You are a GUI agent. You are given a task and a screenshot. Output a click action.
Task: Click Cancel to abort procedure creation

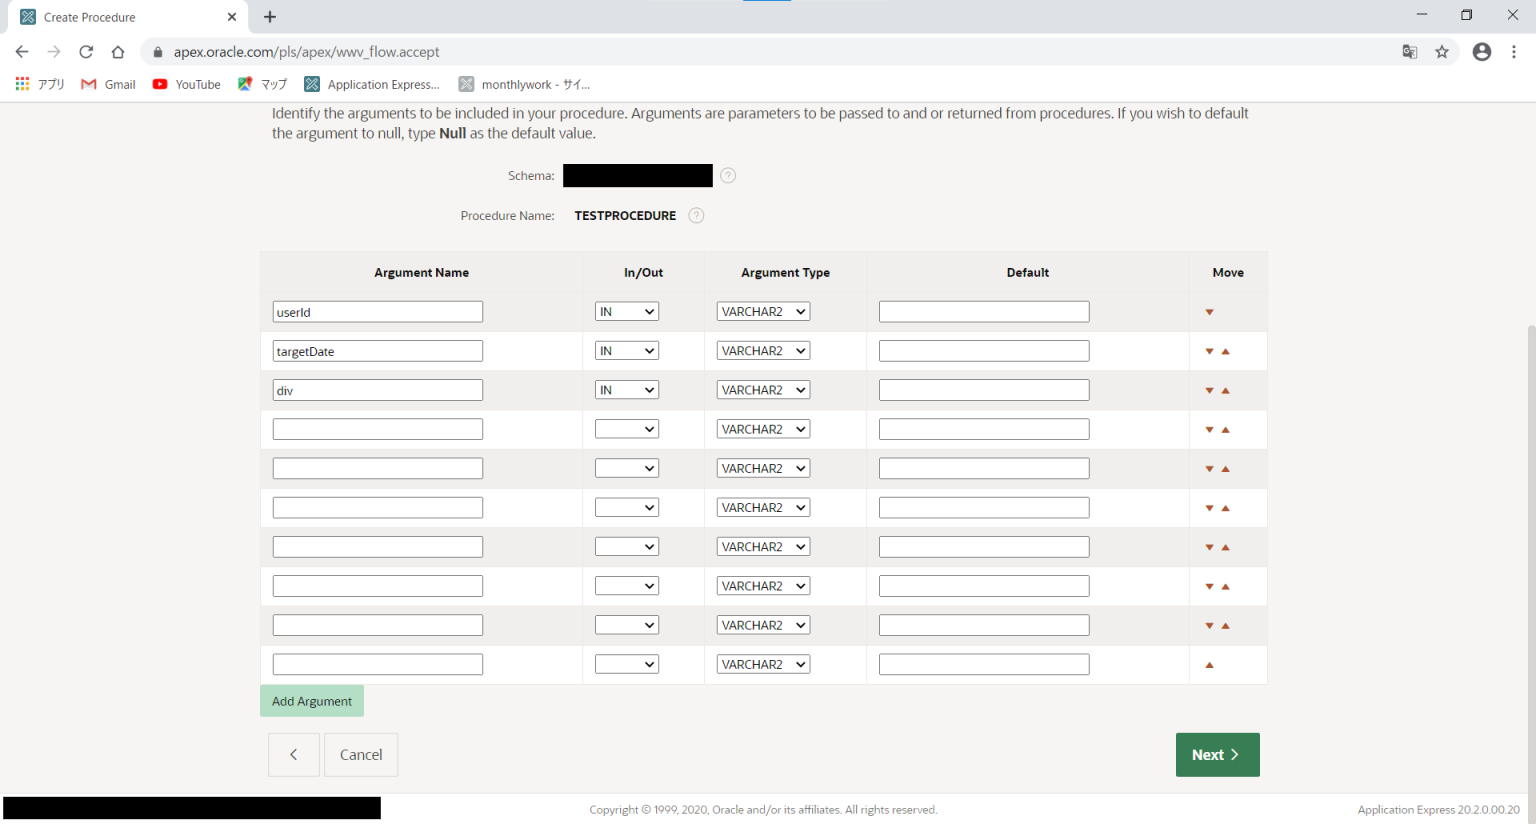tap(361, 755)
